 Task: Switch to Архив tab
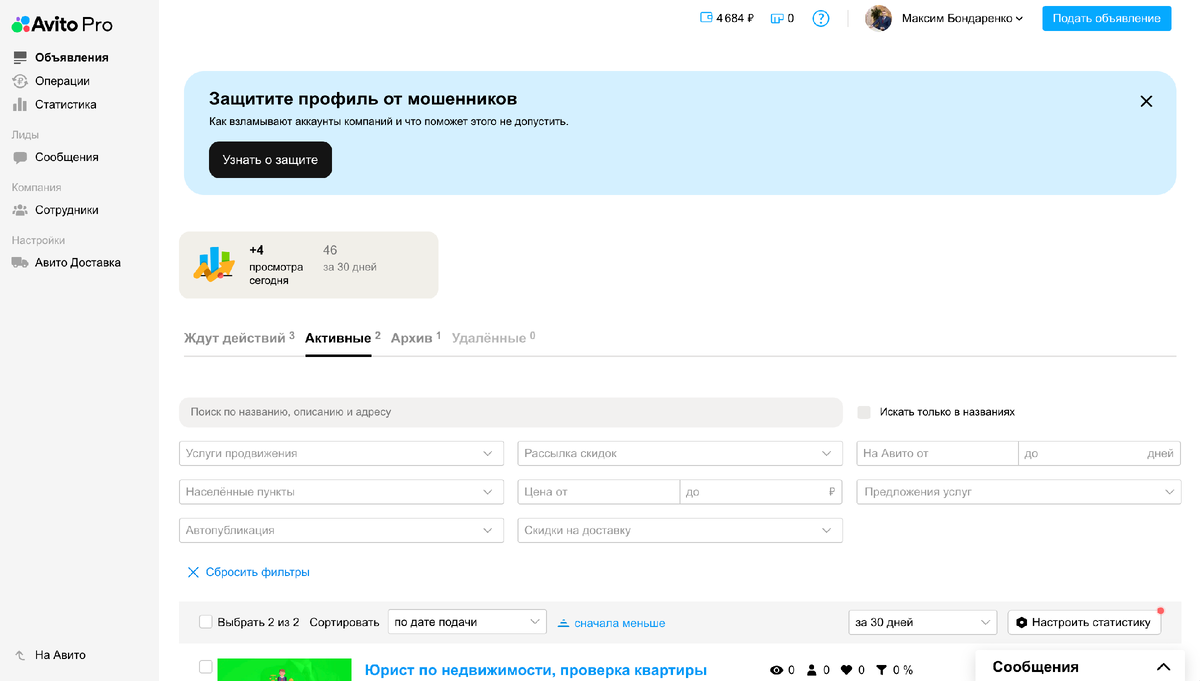(416, 338)
